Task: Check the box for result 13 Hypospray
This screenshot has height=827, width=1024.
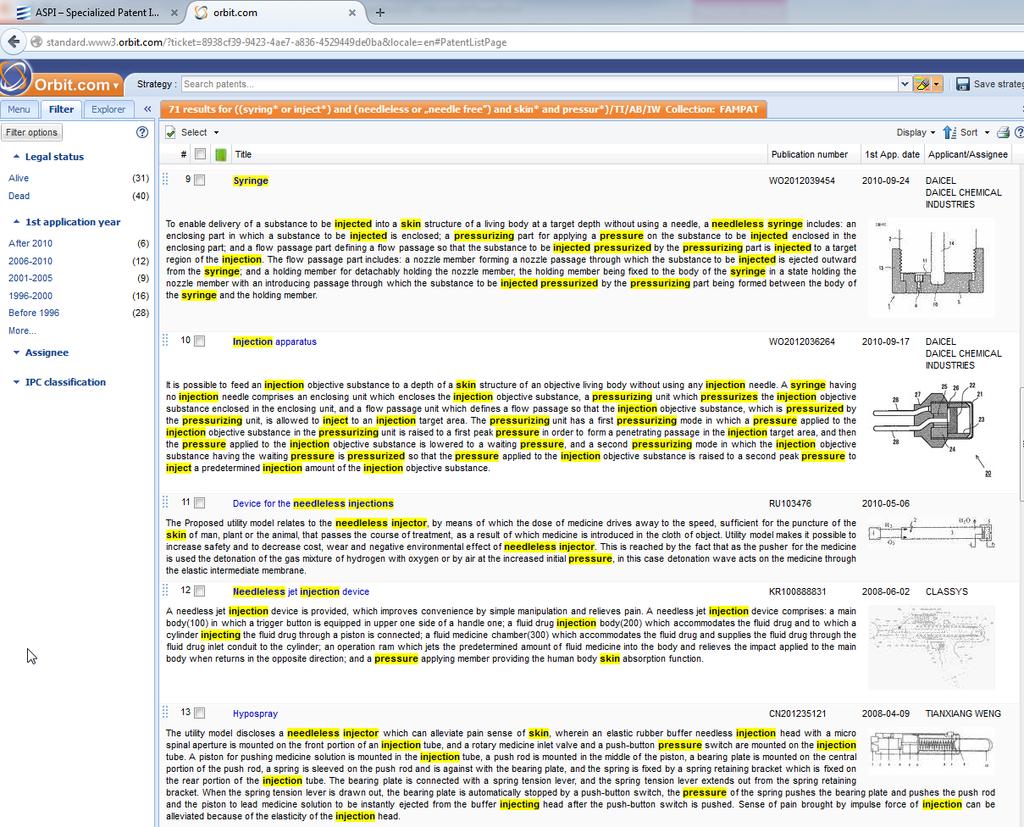Action: pos(200,713)
